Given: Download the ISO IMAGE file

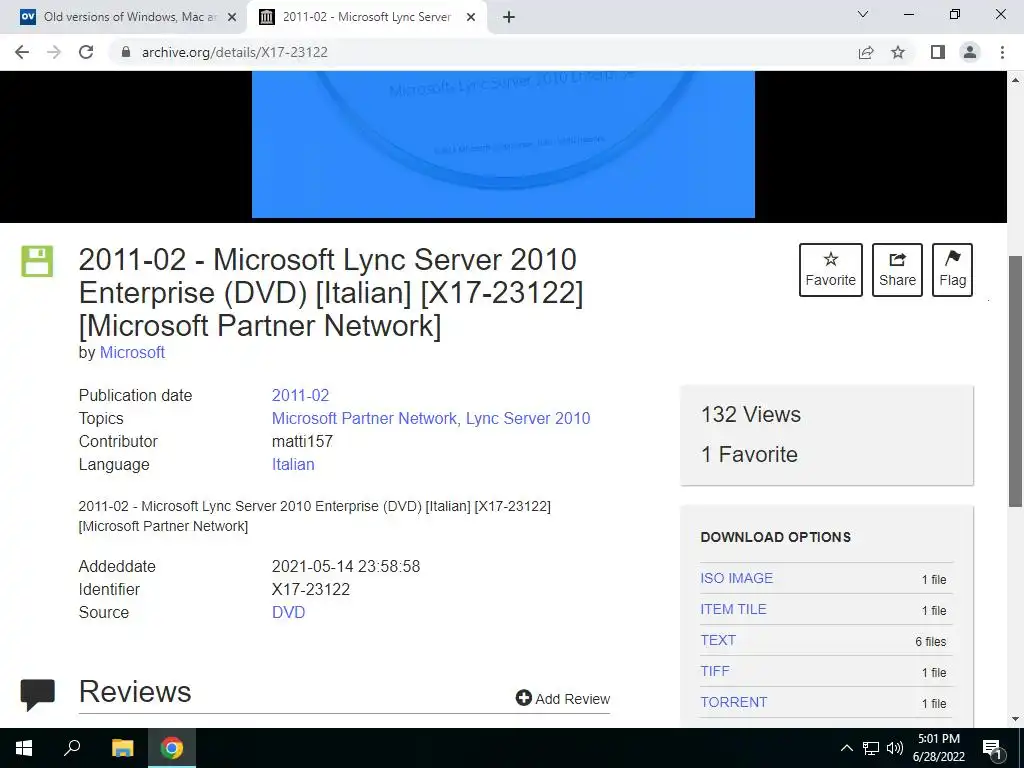Looking at the screenshot, I should pos(737,578).
